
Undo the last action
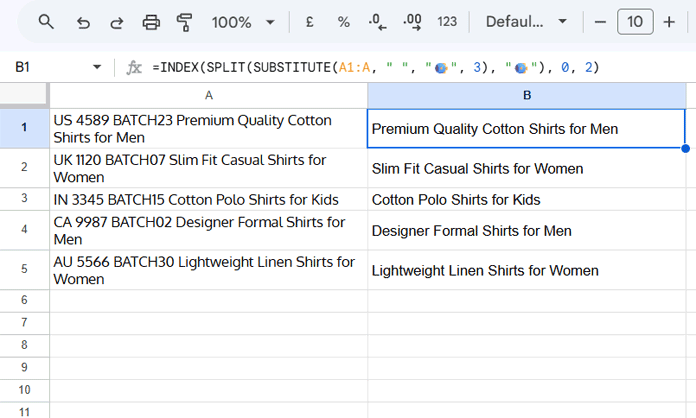click(83, 22)
